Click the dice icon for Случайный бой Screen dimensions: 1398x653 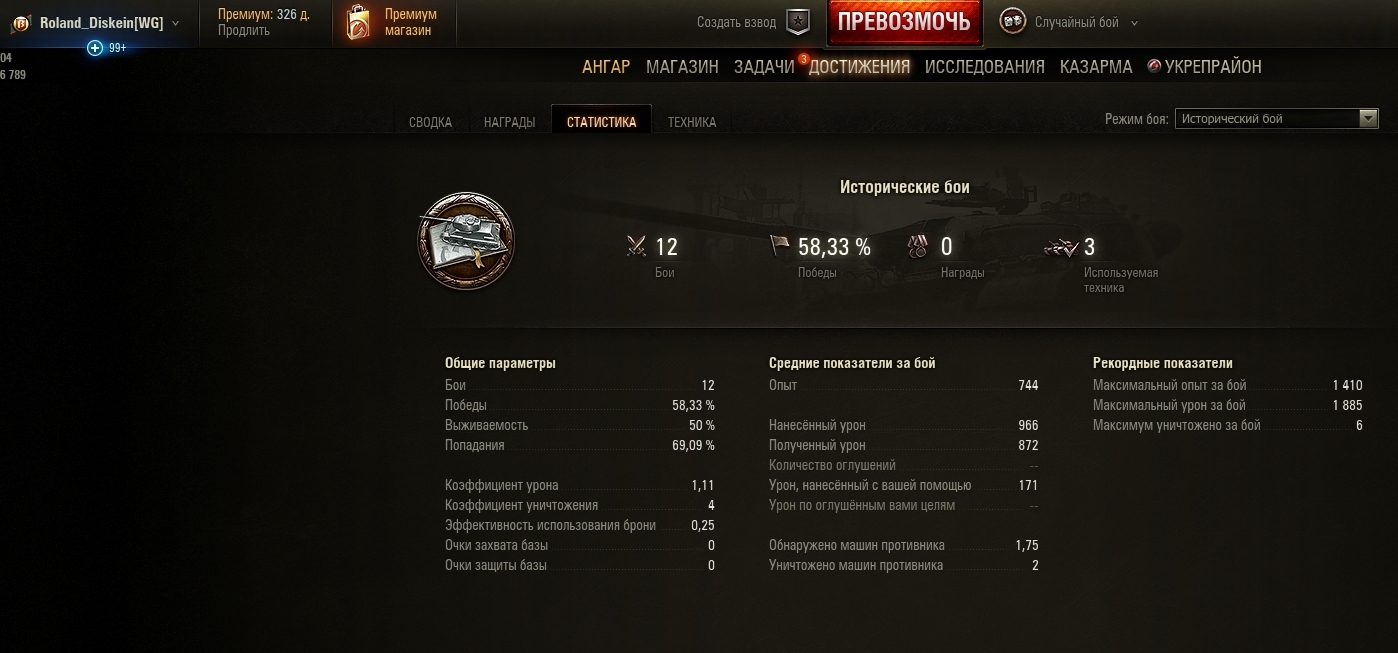tap(1013, 22)
